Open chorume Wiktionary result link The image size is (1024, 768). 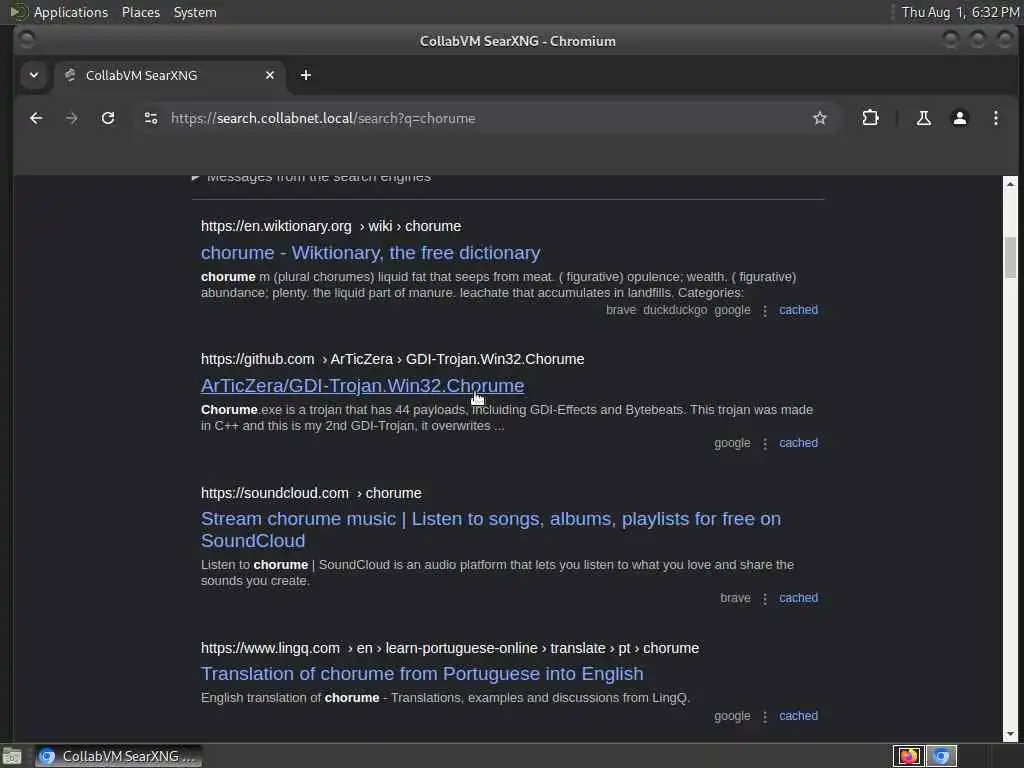pos(370,253)
